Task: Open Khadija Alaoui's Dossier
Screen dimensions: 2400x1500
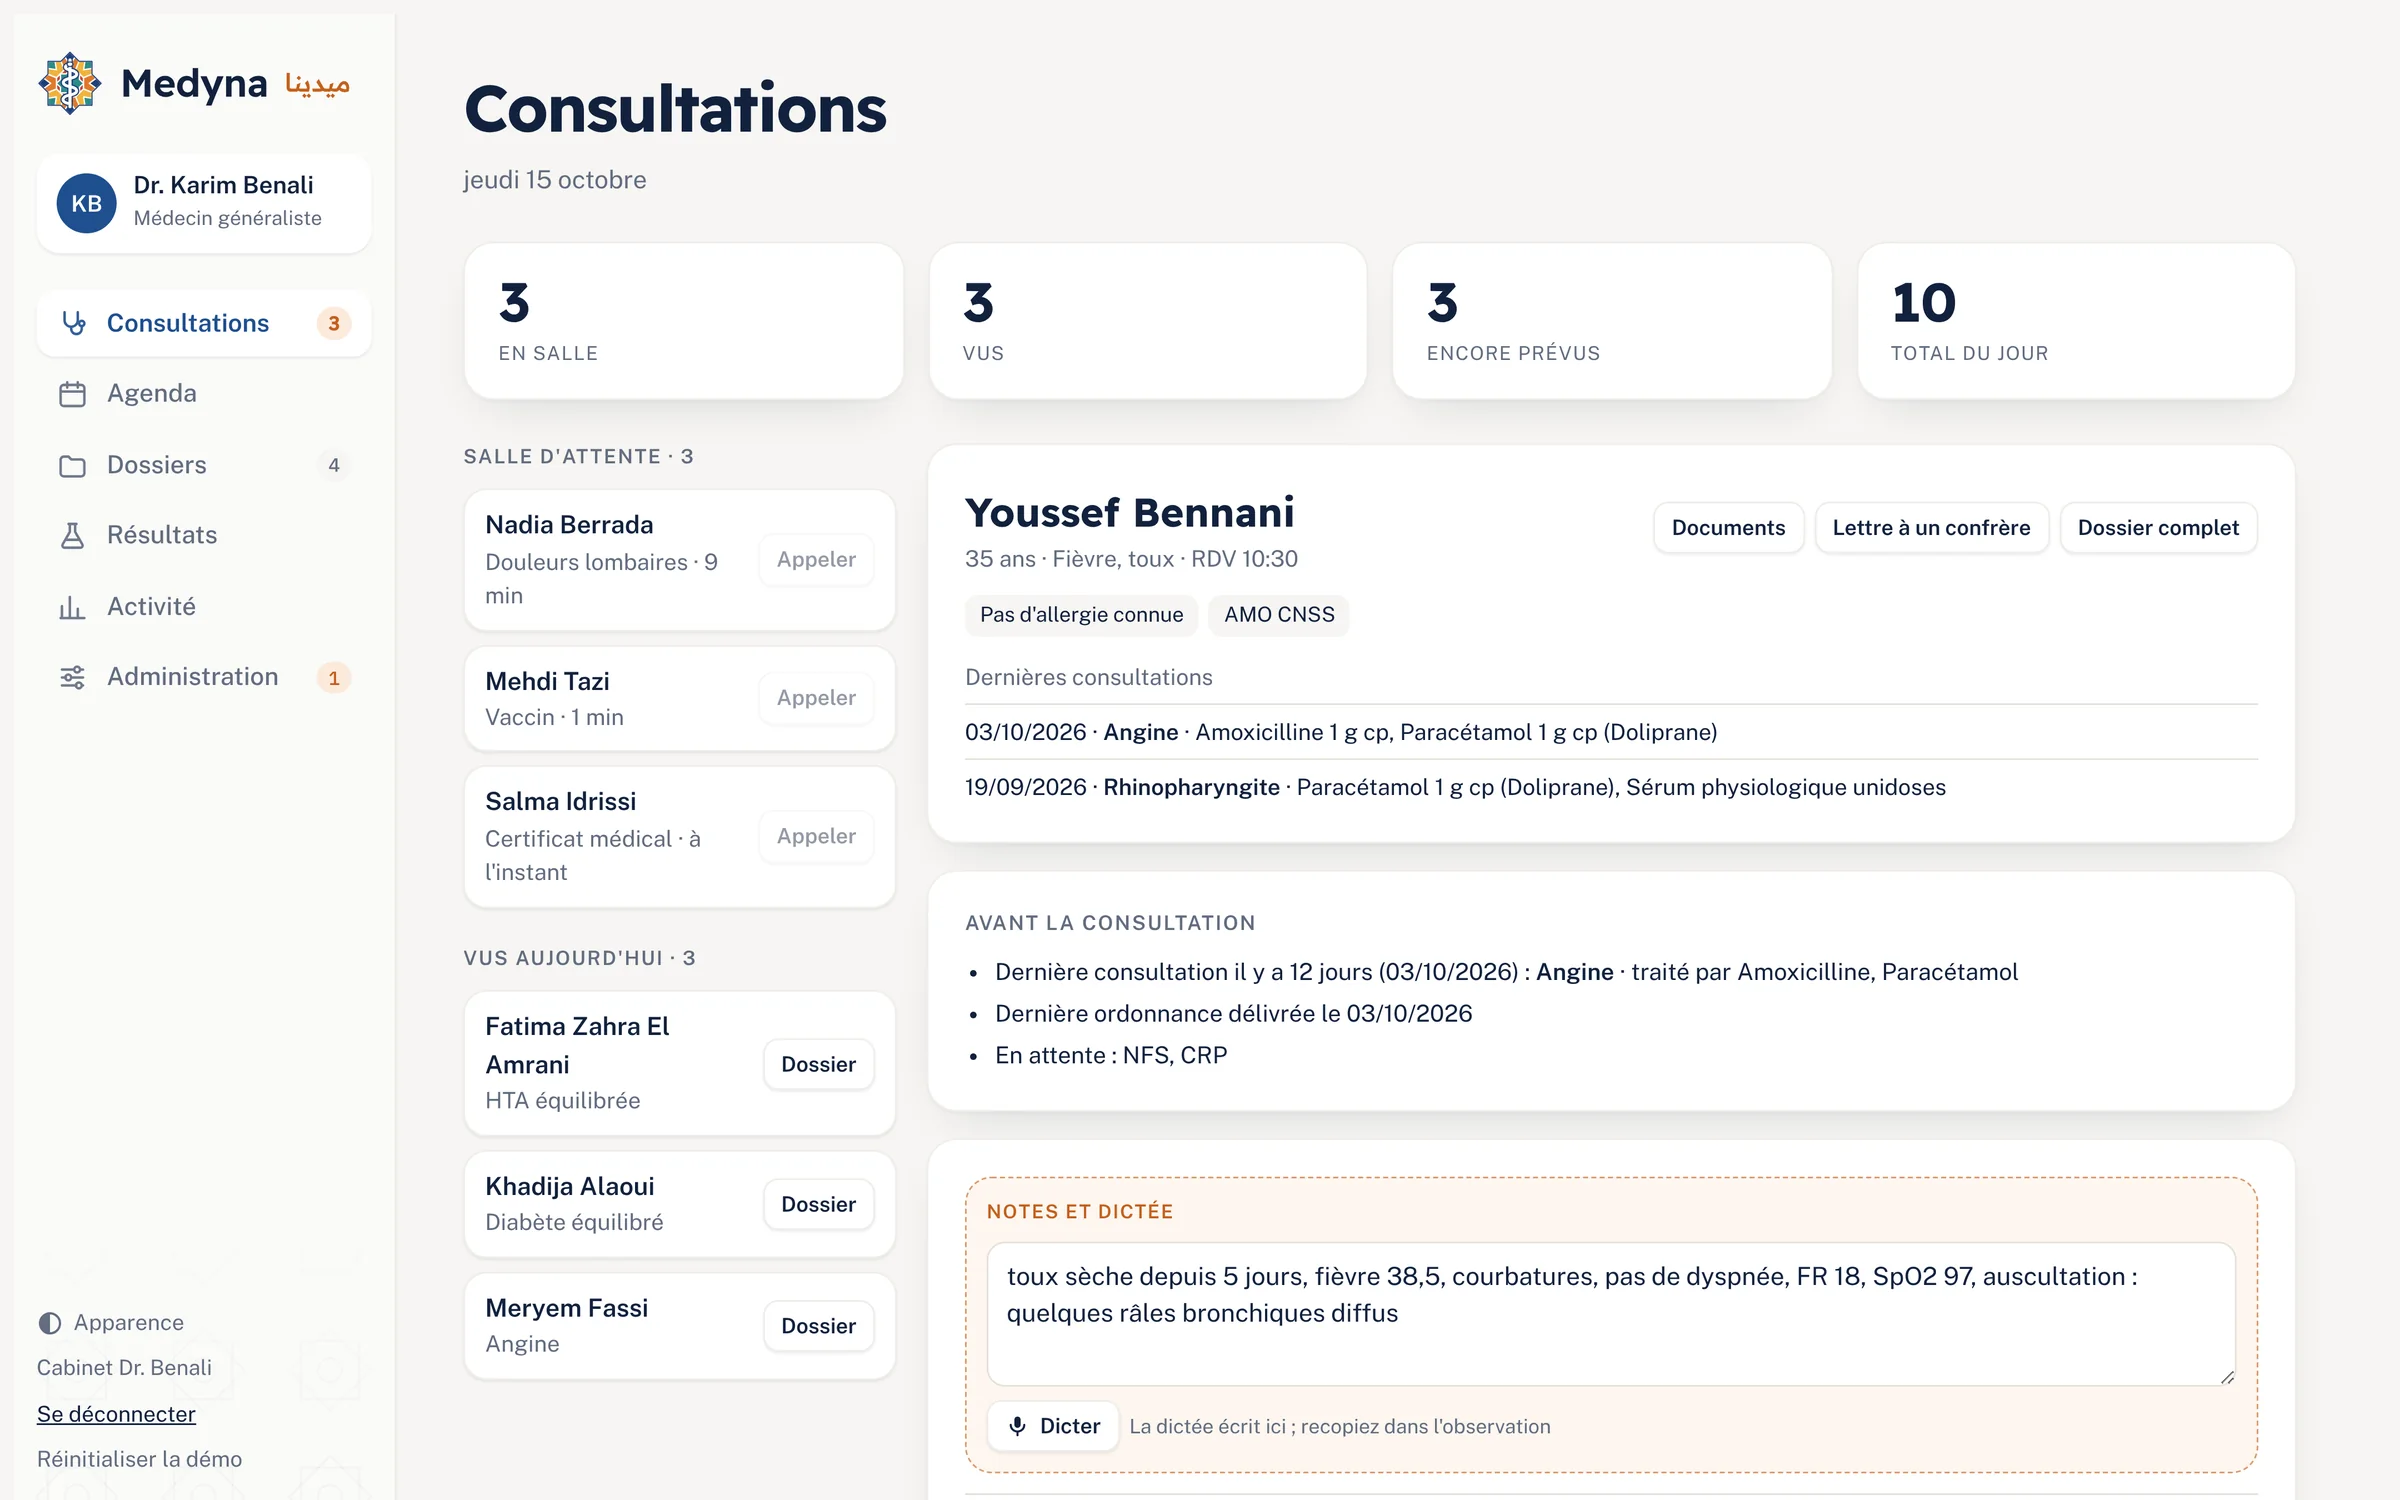Action: click(x=818, y=1204)
